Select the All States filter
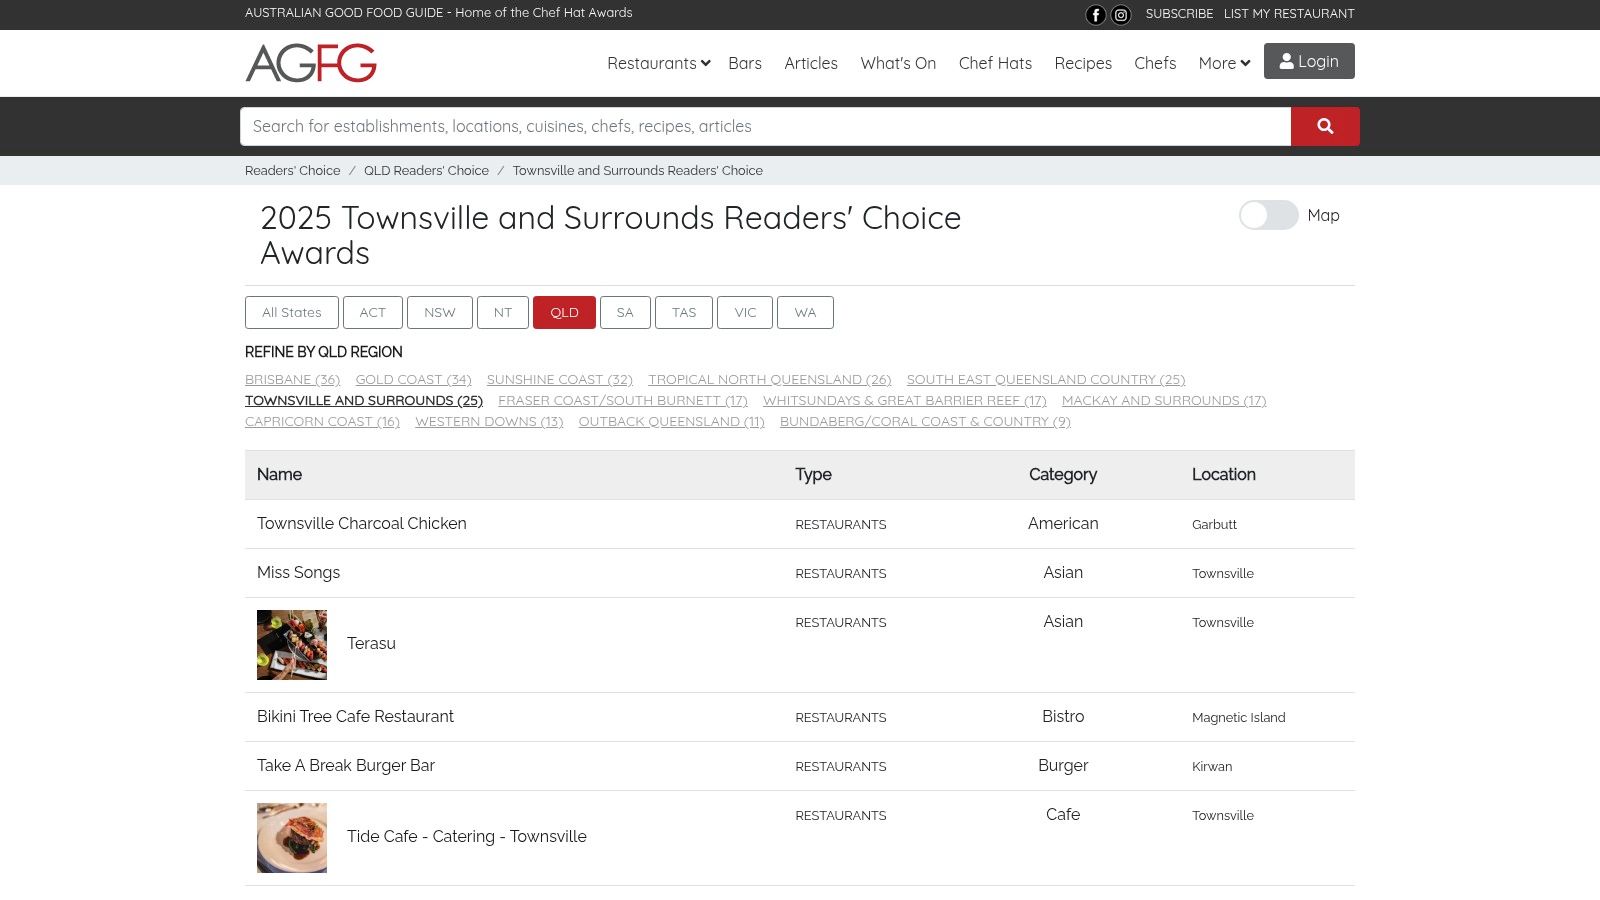1600x900 pixels. coord(291,312)
